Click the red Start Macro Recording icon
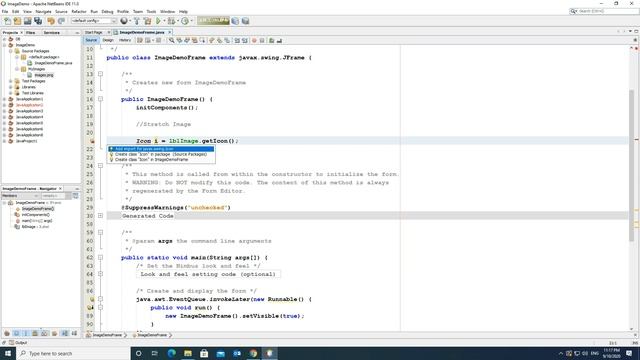The image size is (640, 360). click(254, 40)
